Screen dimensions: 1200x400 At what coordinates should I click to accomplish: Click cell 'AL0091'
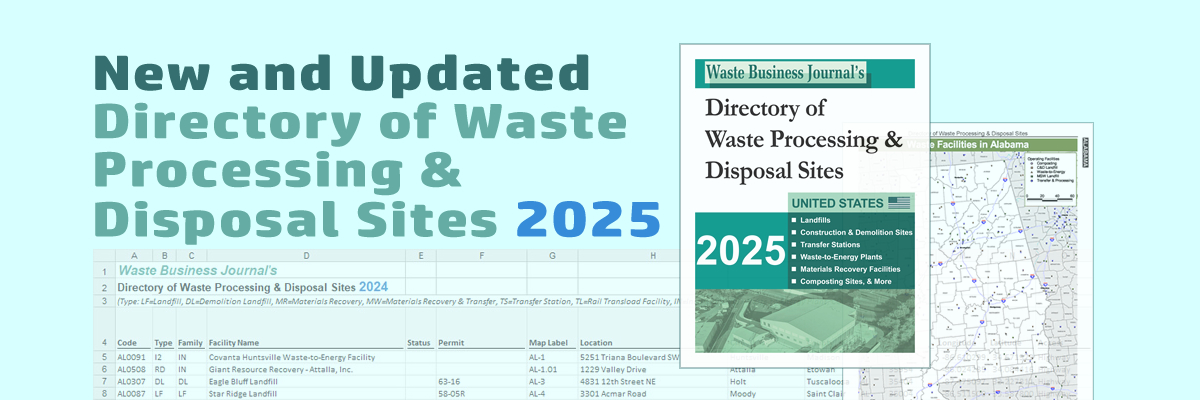(131, 356)
